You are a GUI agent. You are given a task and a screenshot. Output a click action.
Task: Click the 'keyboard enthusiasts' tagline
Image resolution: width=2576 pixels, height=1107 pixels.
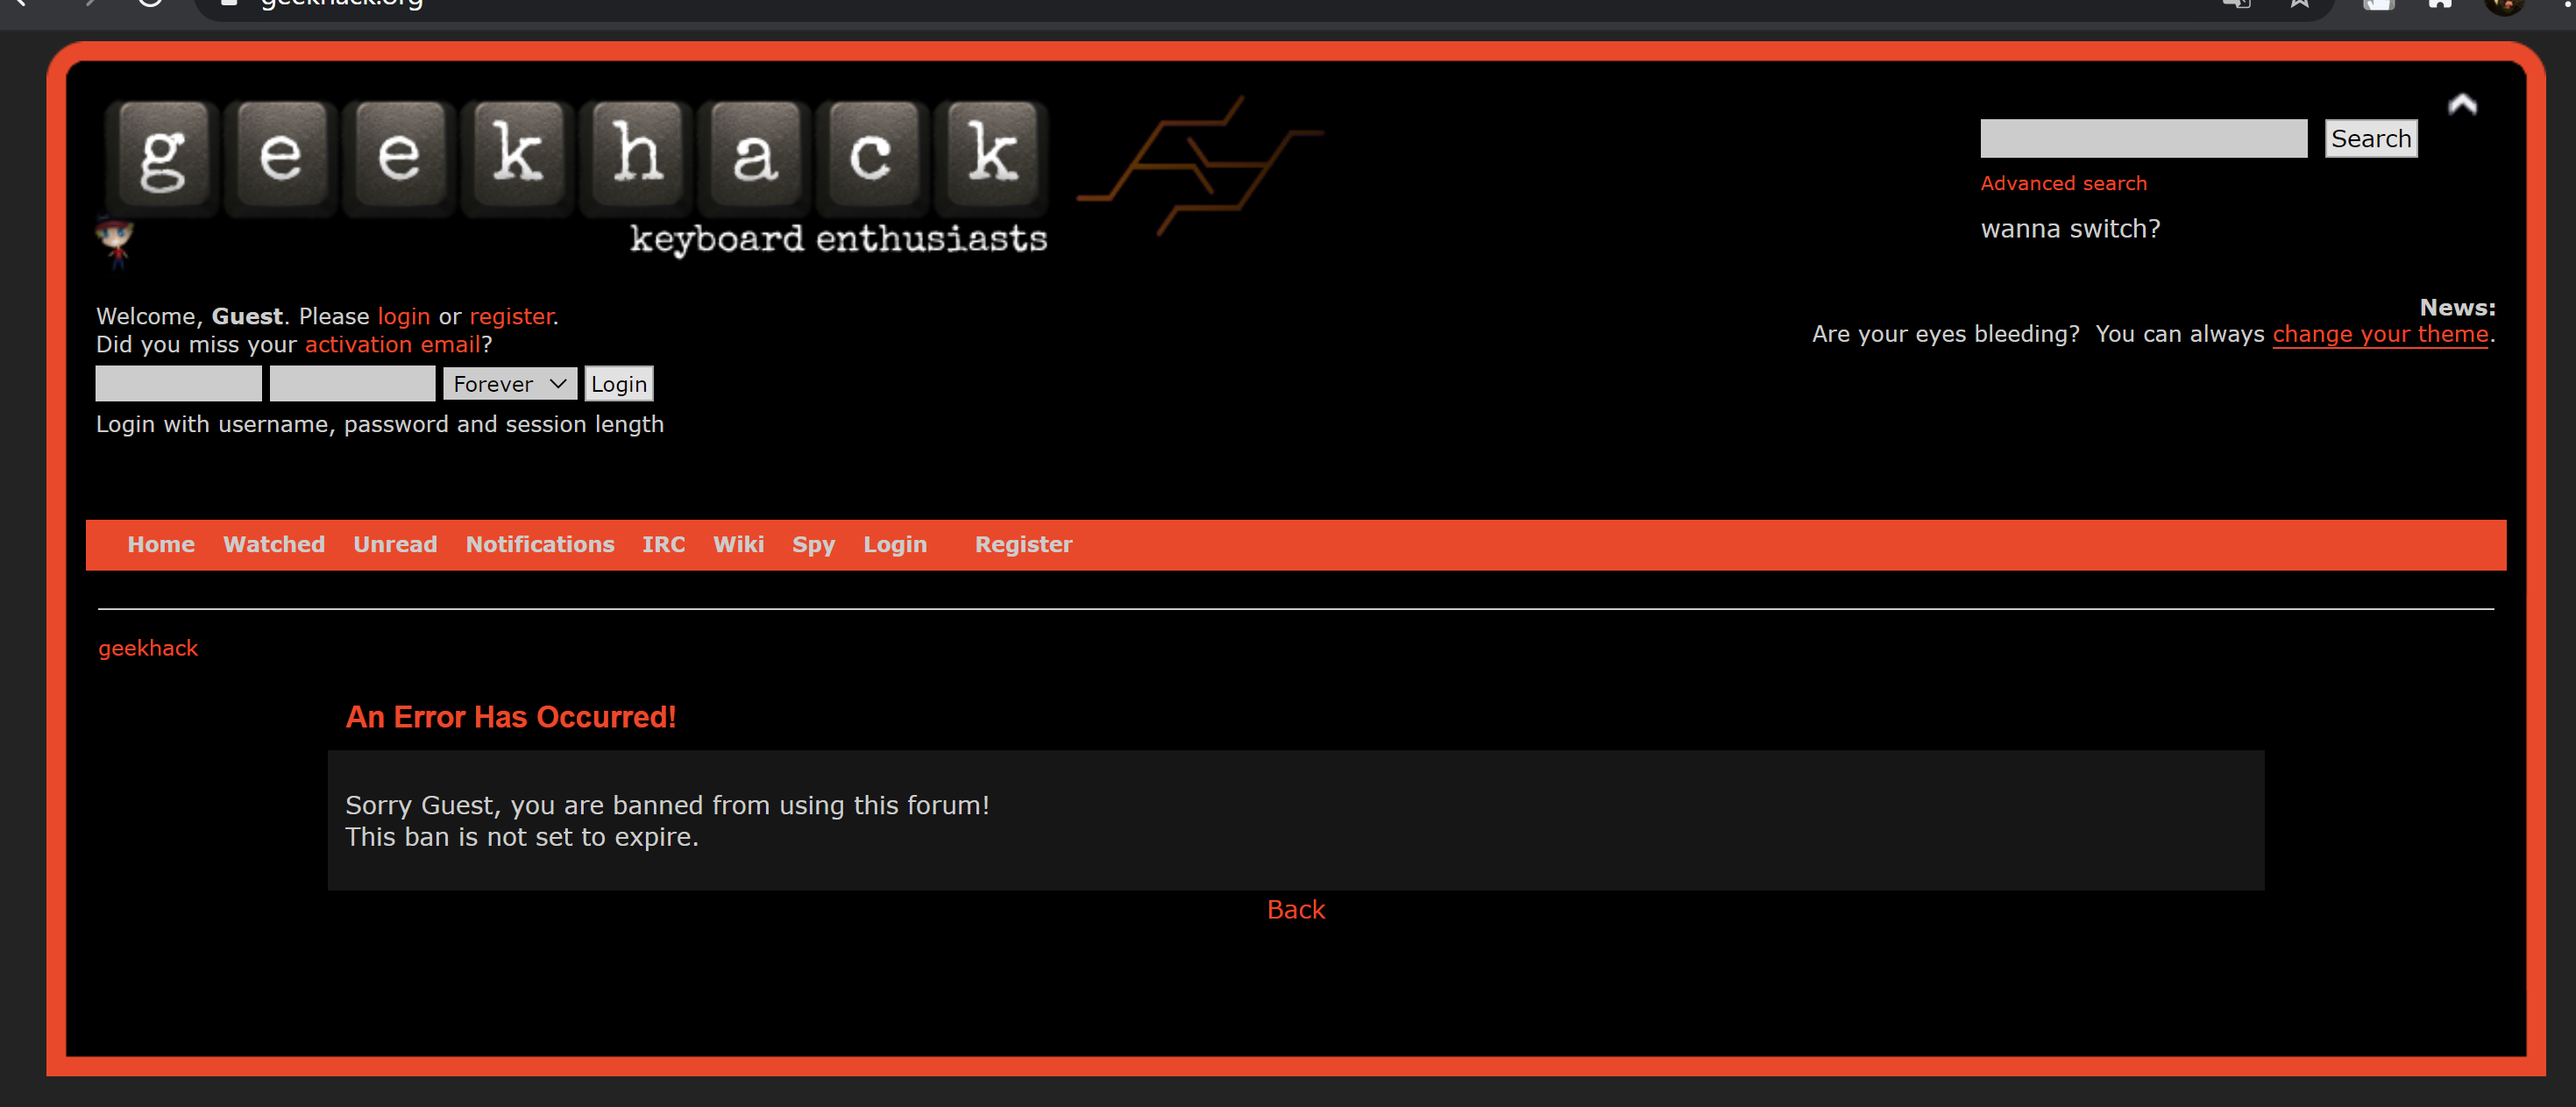838,239
